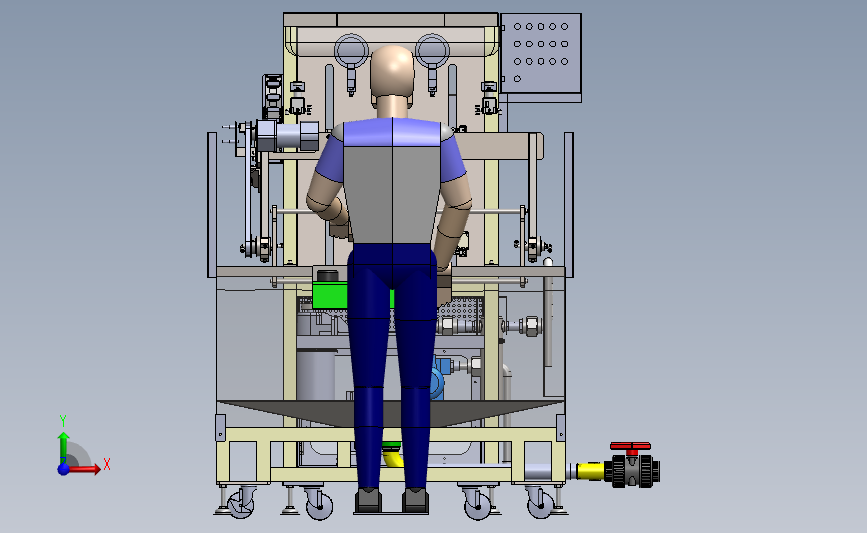Select the mannequin's gray torso back
The image size is (867, 533).
[x=392, y=194]
